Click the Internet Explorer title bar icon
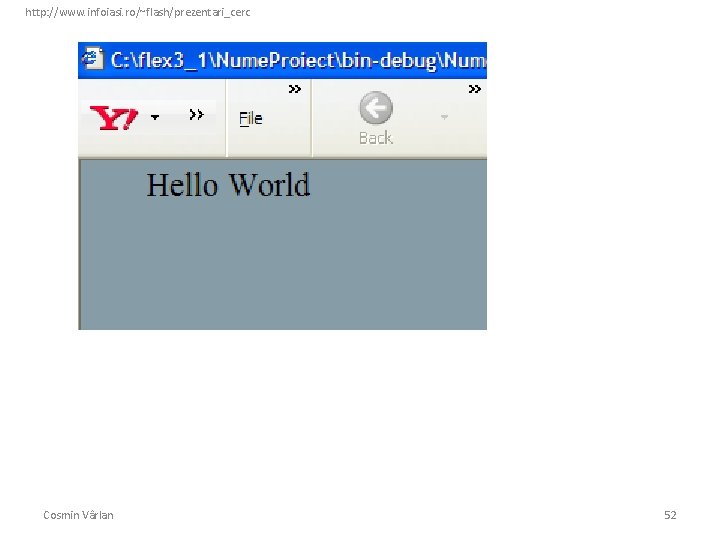The width and height of the screenshot is (720, 540). [93, 58]
